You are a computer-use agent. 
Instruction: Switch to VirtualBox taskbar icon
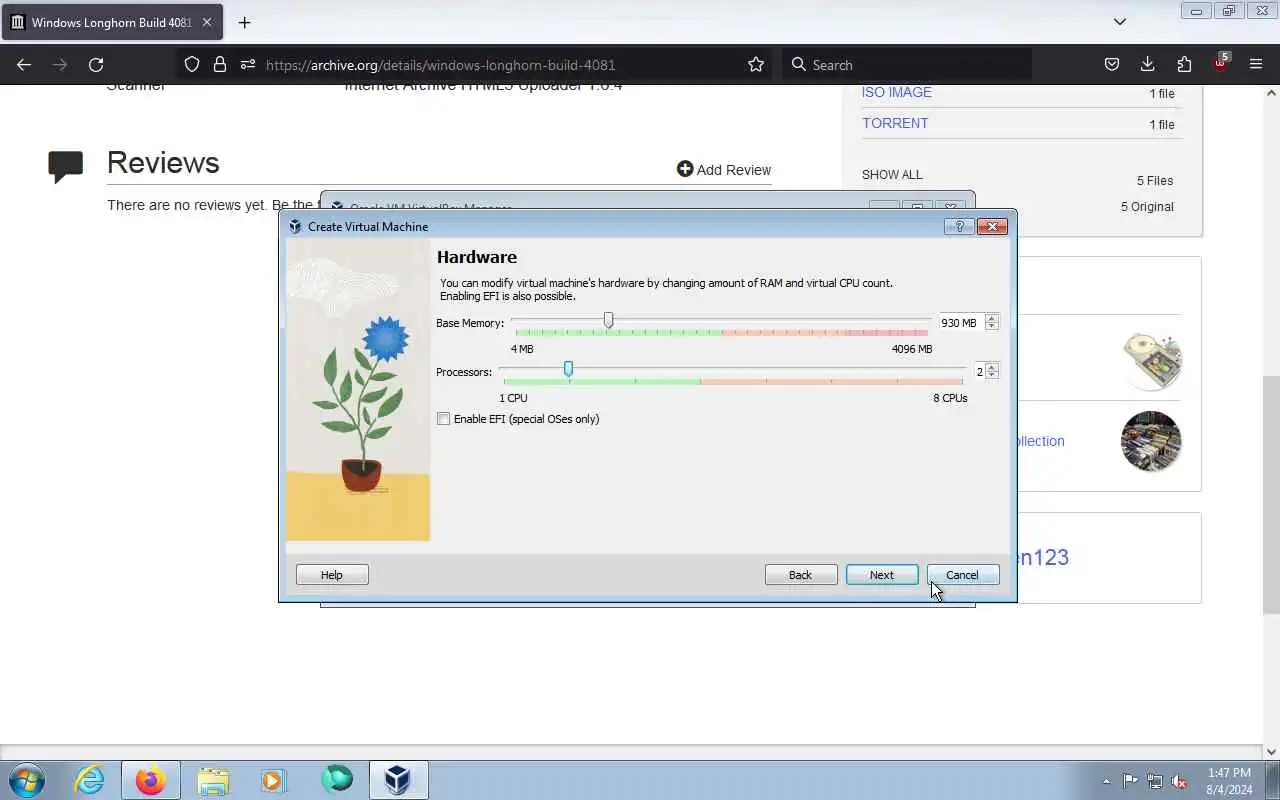[398, 780]
